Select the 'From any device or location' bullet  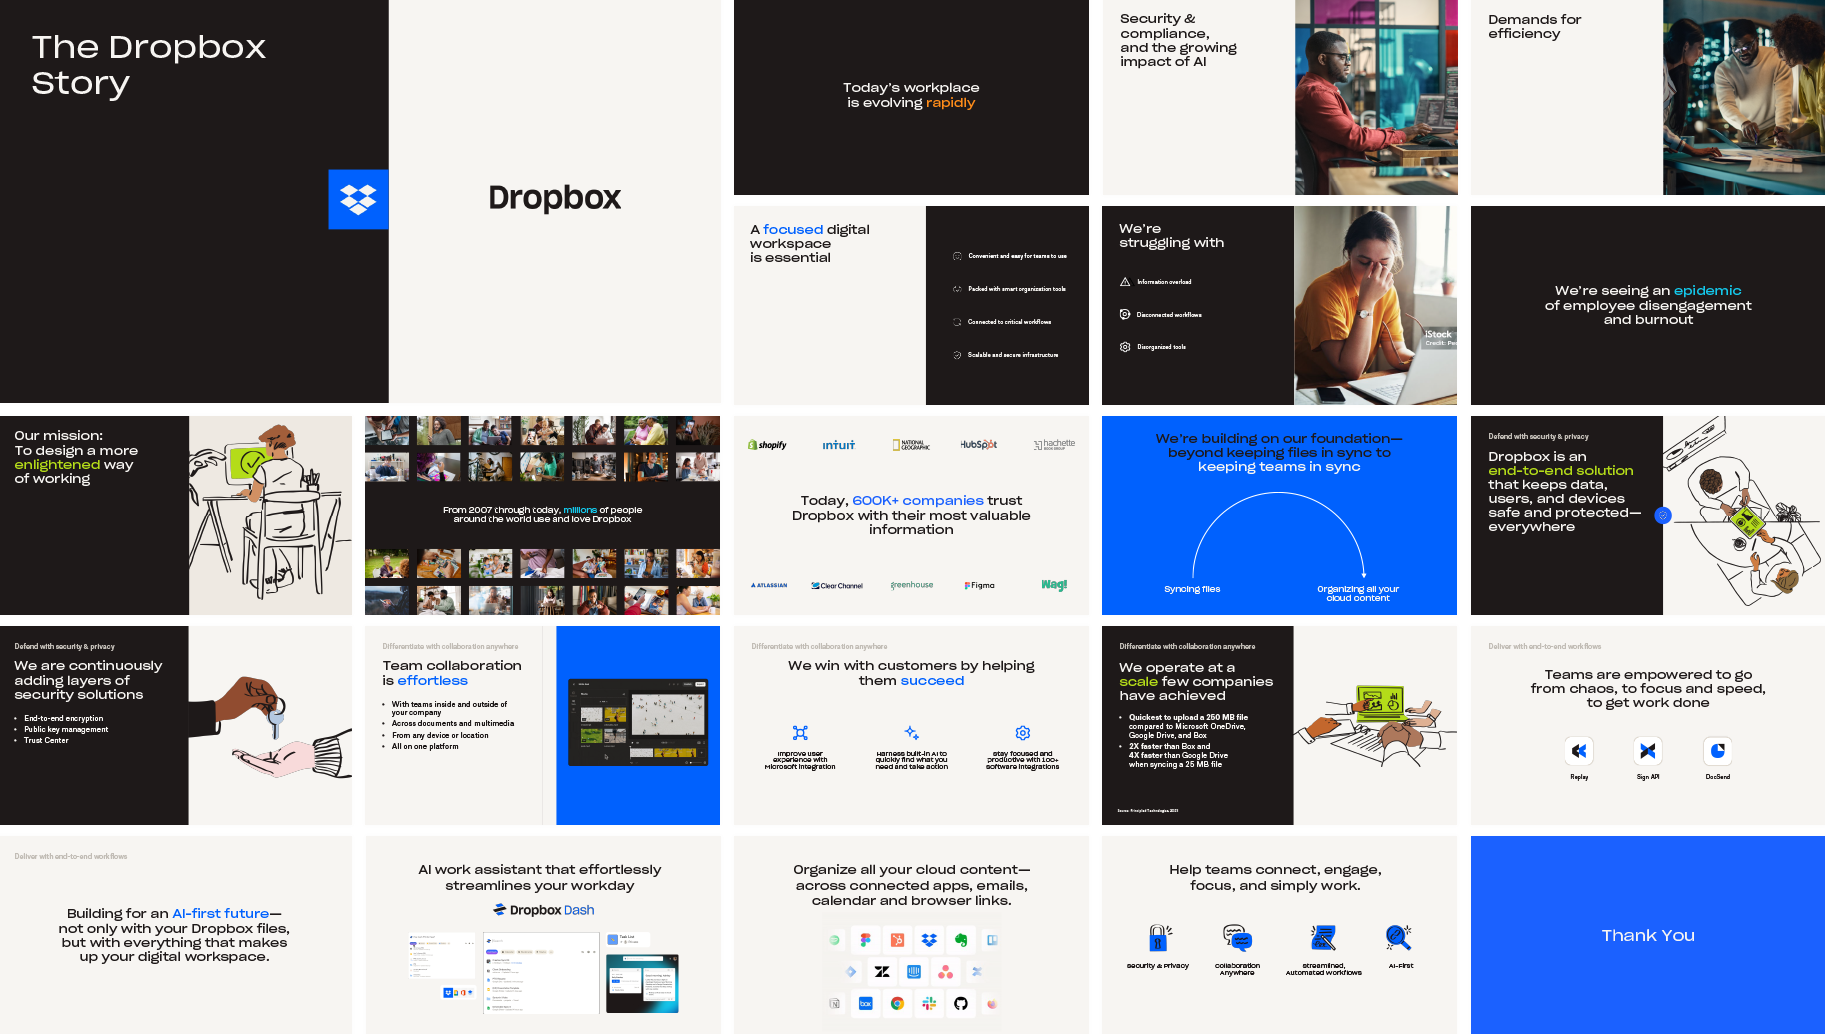coord(440,735)
